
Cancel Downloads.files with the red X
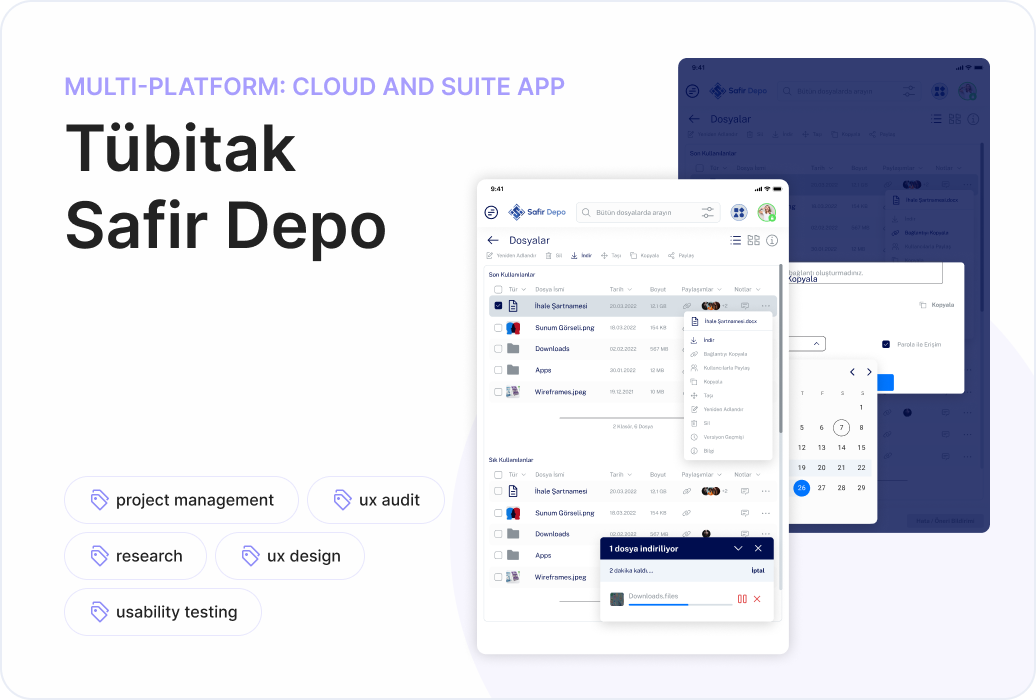tap(757, 599)
